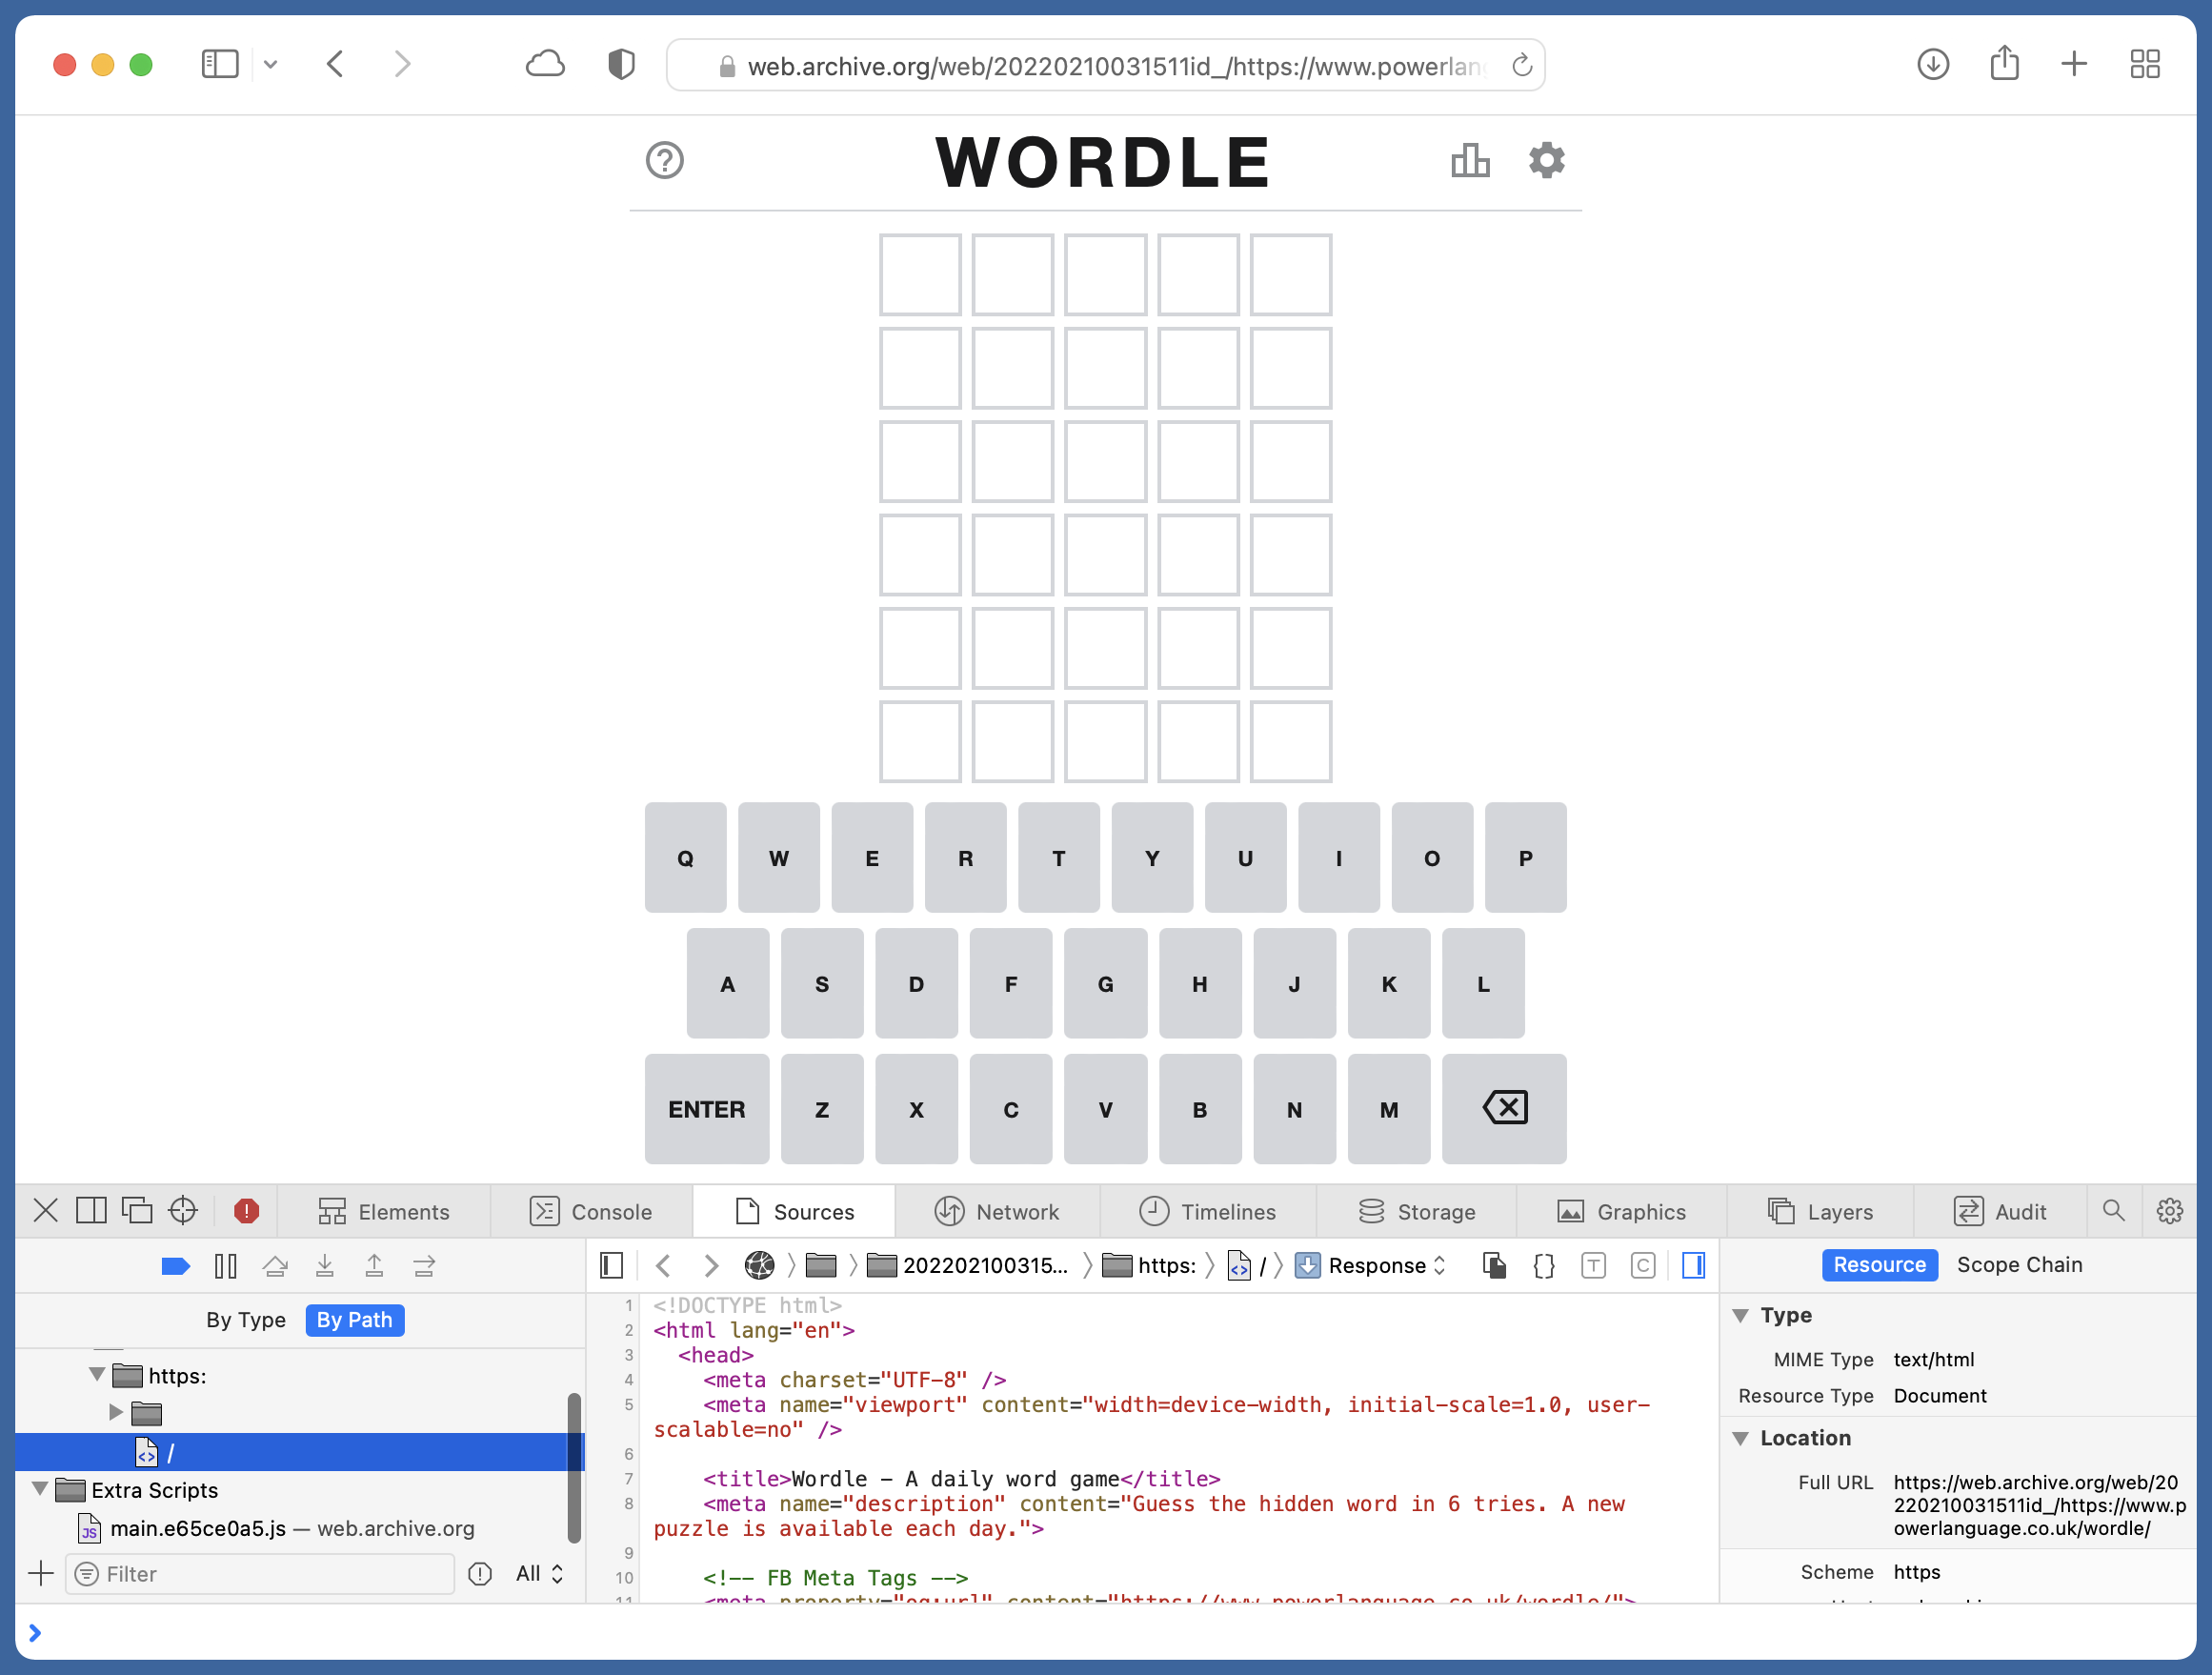Show Safari downloads

click(1933, 65)
